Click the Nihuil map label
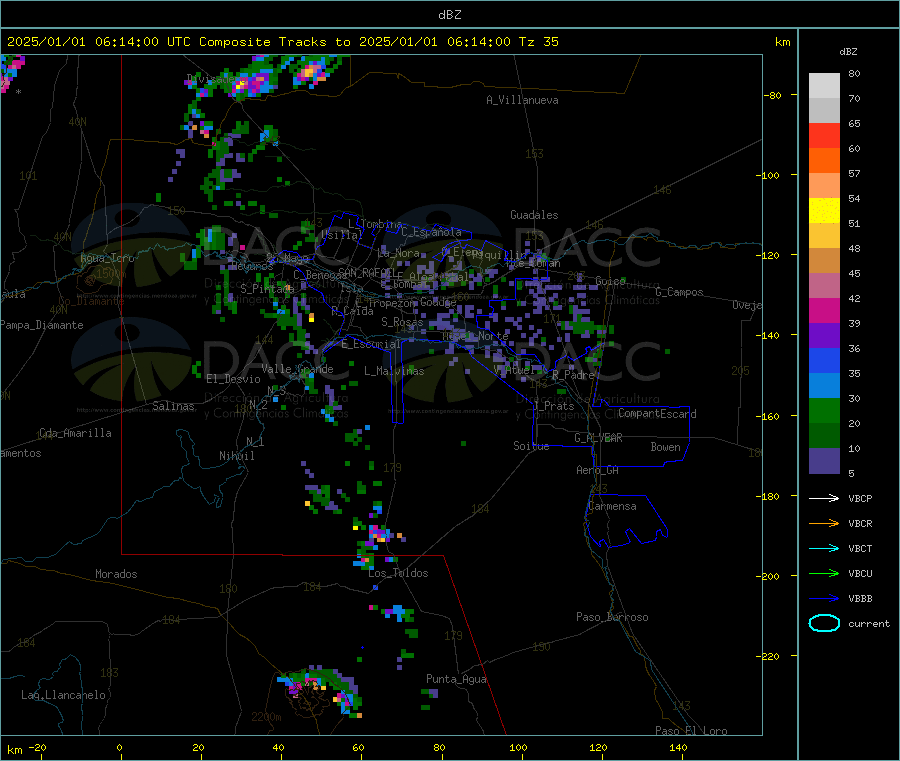900x761 pixels. click(x=236, y=456)
